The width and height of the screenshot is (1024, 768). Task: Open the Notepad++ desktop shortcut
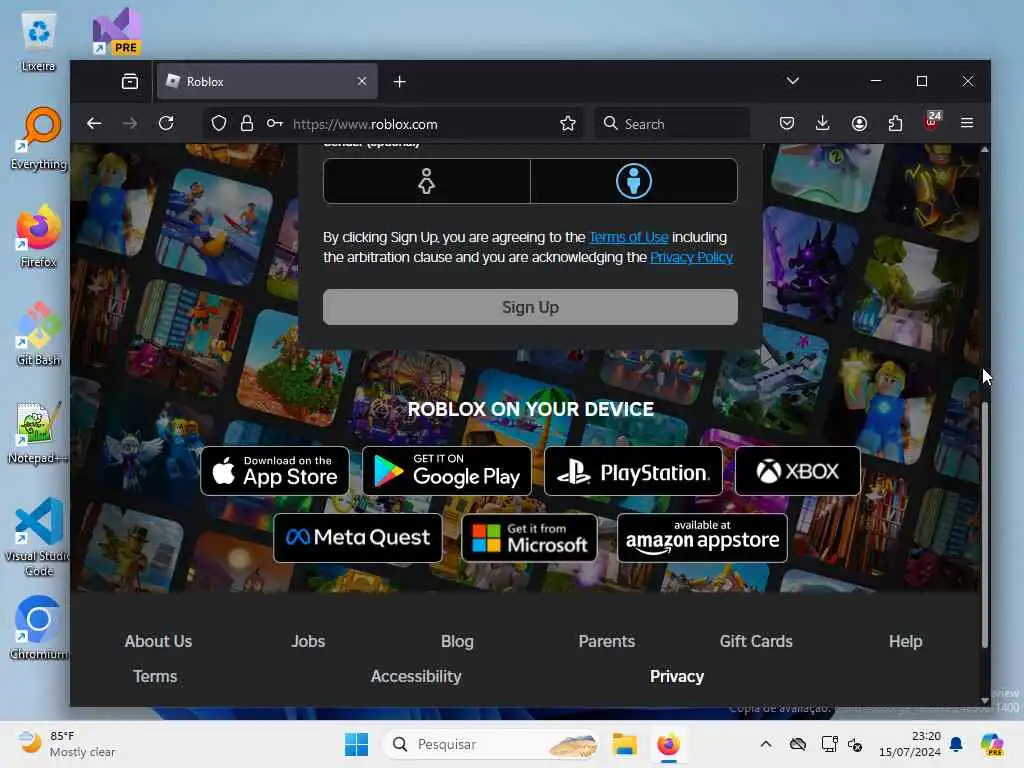(39, 432)
